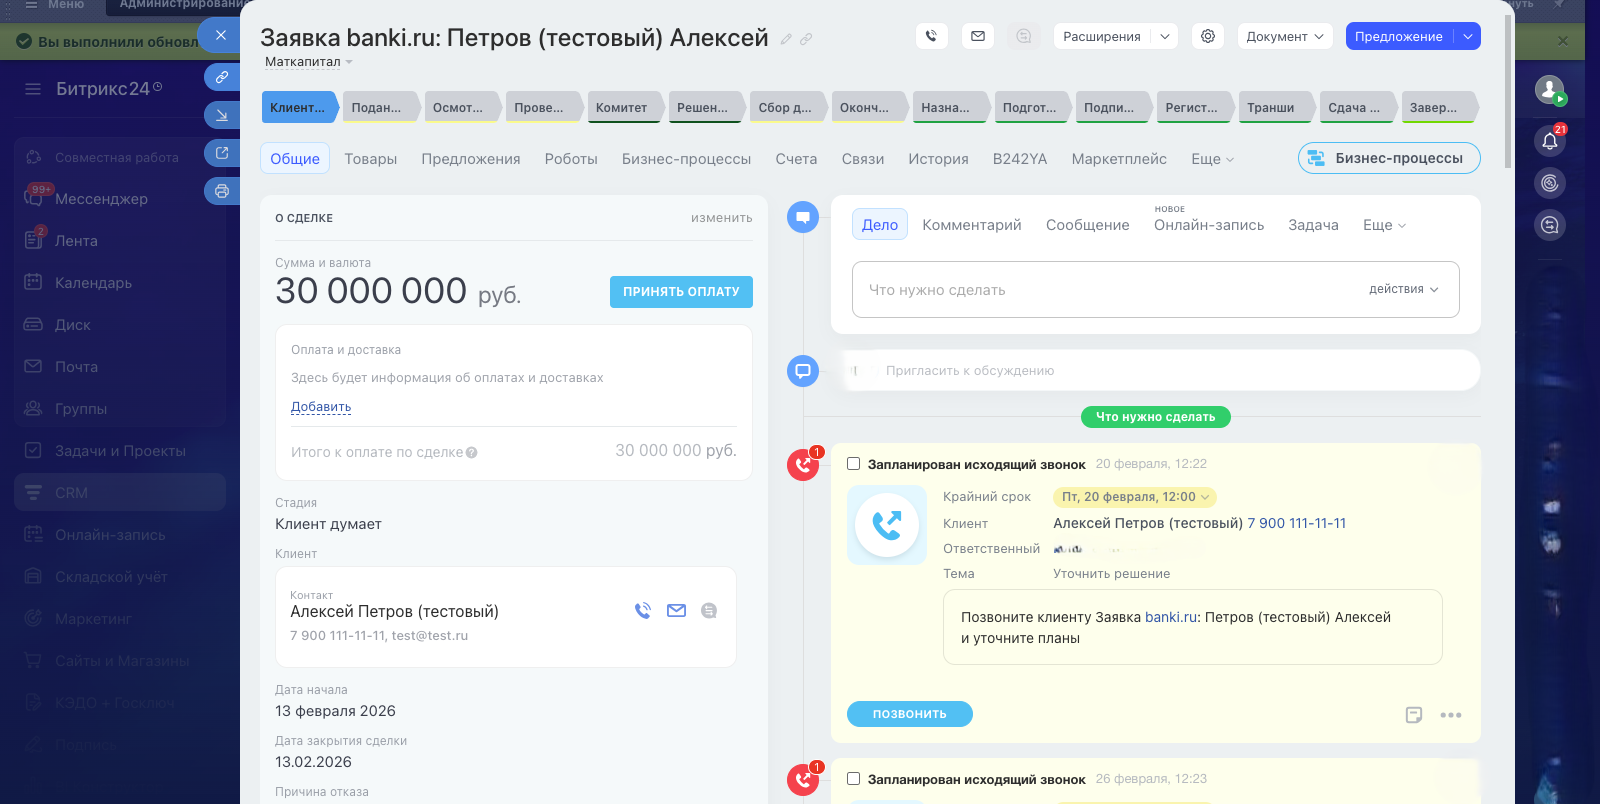Click the Что нужно сделать input field
The width and height of the screenshot is (1600, 804).
(1100, 290)
